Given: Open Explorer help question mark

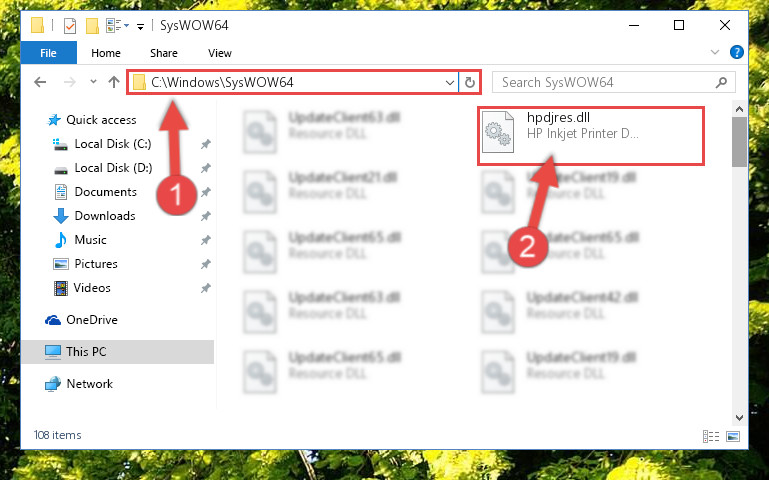Looking at the screenshot, I should (737, 52).
